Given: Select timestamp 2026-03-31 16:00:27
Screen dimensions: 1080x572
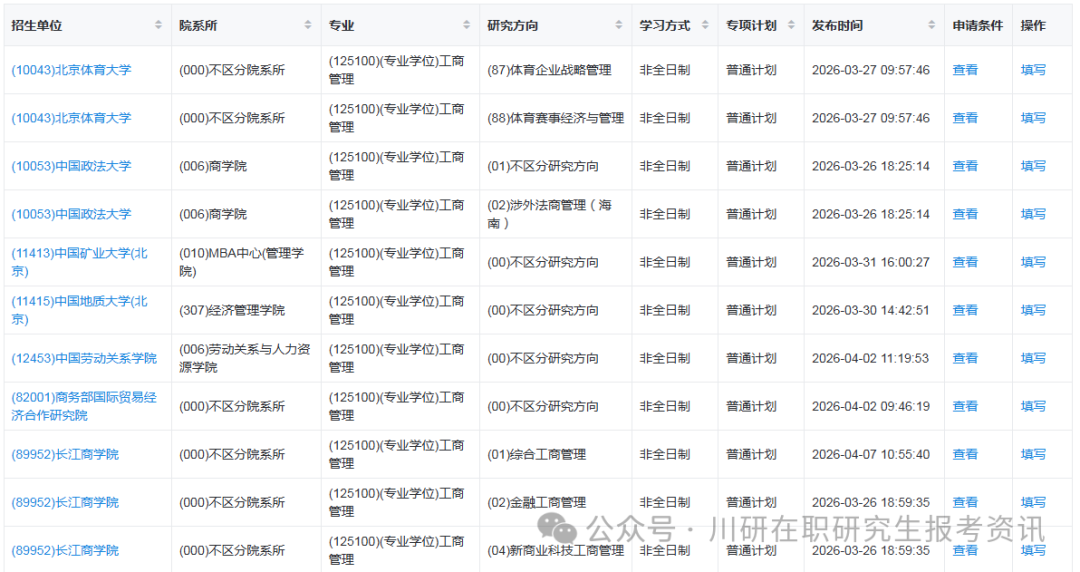Looking at the screenshot, I should (871, 262).
